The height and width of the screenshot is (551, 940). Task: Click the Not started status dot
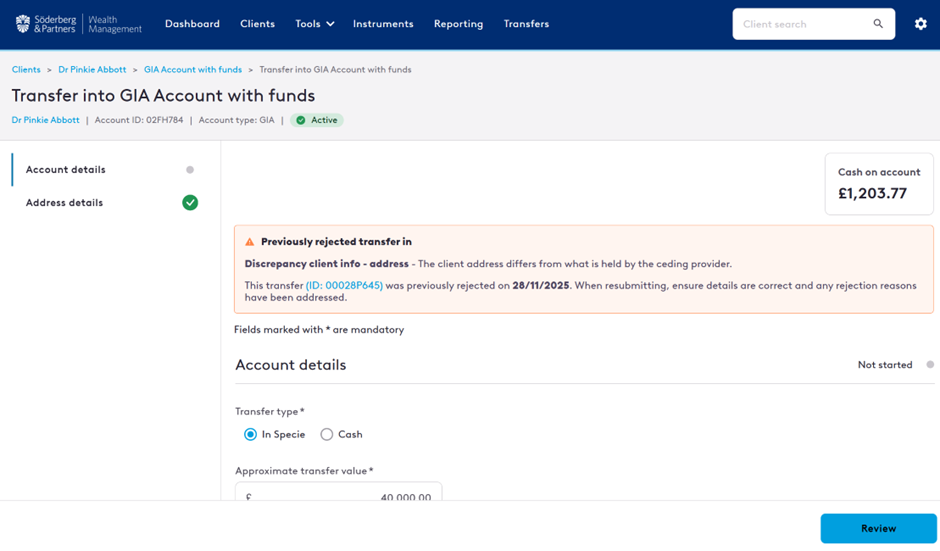point(930,365)
